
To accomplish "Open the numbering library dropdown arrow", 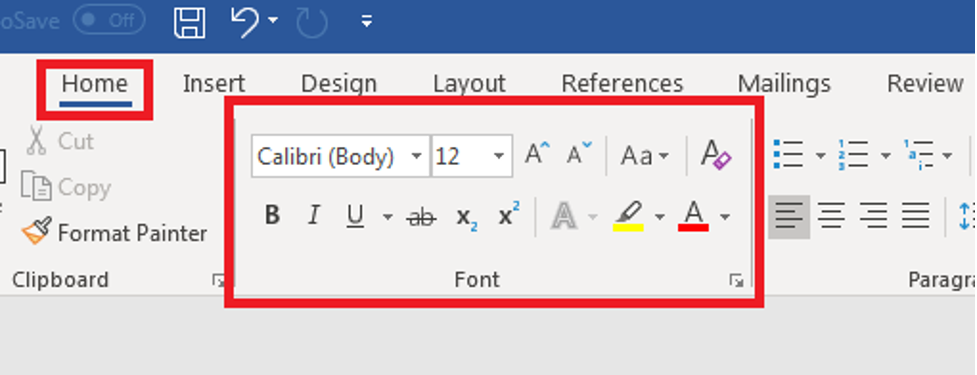I will 885,155.
